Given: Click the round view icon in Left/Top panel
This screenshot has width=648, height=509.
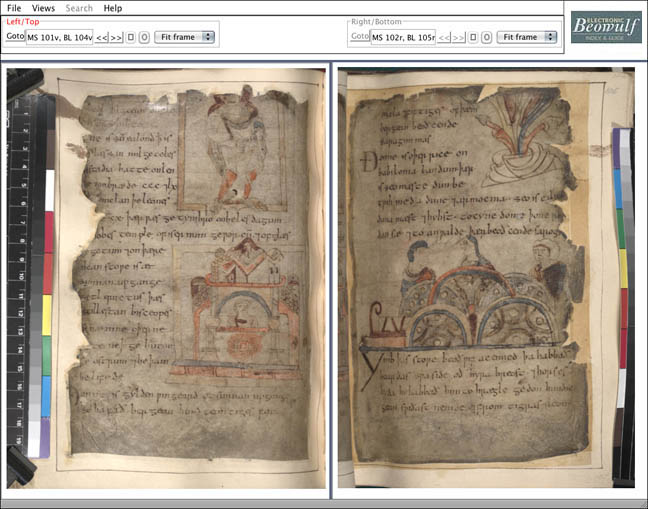Looking at the screenshot, I should coord(144,37).
